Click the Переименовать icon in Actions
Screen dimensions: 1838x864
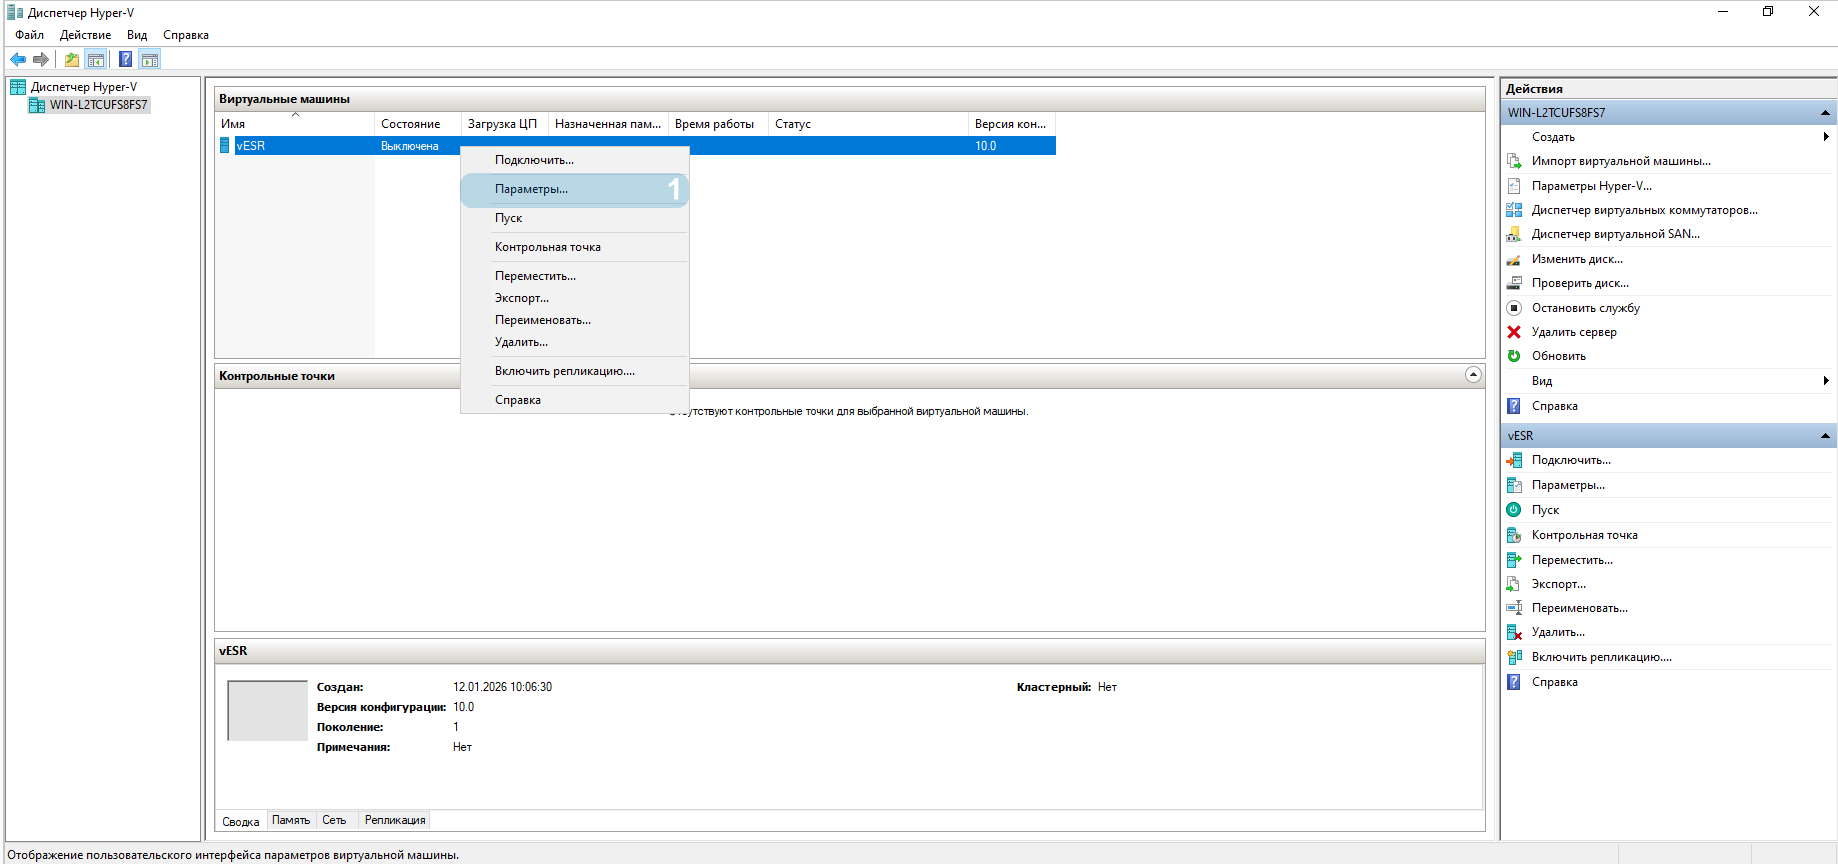click(1514, 608)
